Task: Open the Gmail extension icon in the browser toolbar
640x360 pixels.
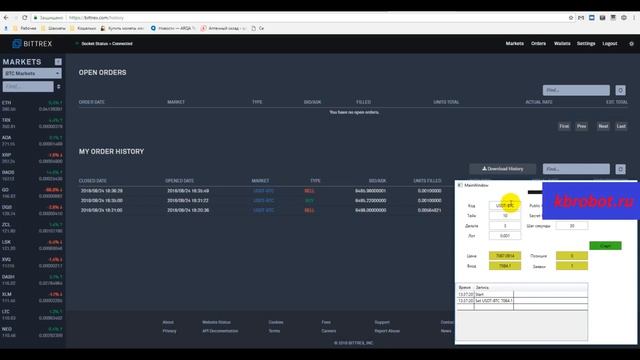Action: point(581,18)
